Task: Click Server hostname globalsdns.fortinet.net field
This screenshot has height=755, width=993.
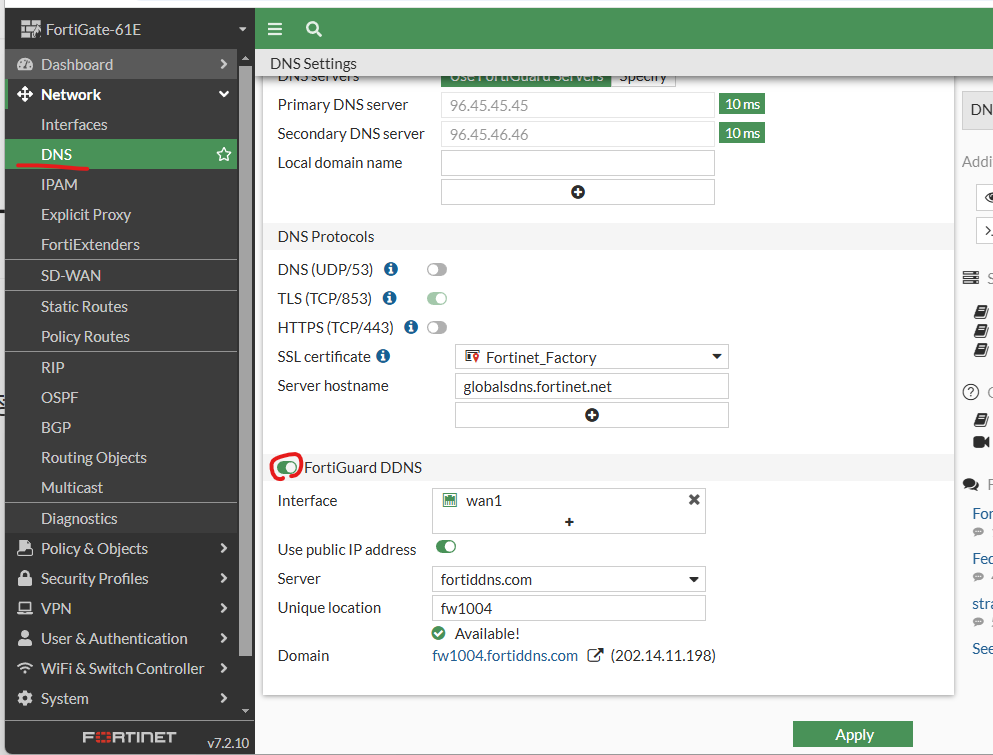Action: click(x=591, y=386)
